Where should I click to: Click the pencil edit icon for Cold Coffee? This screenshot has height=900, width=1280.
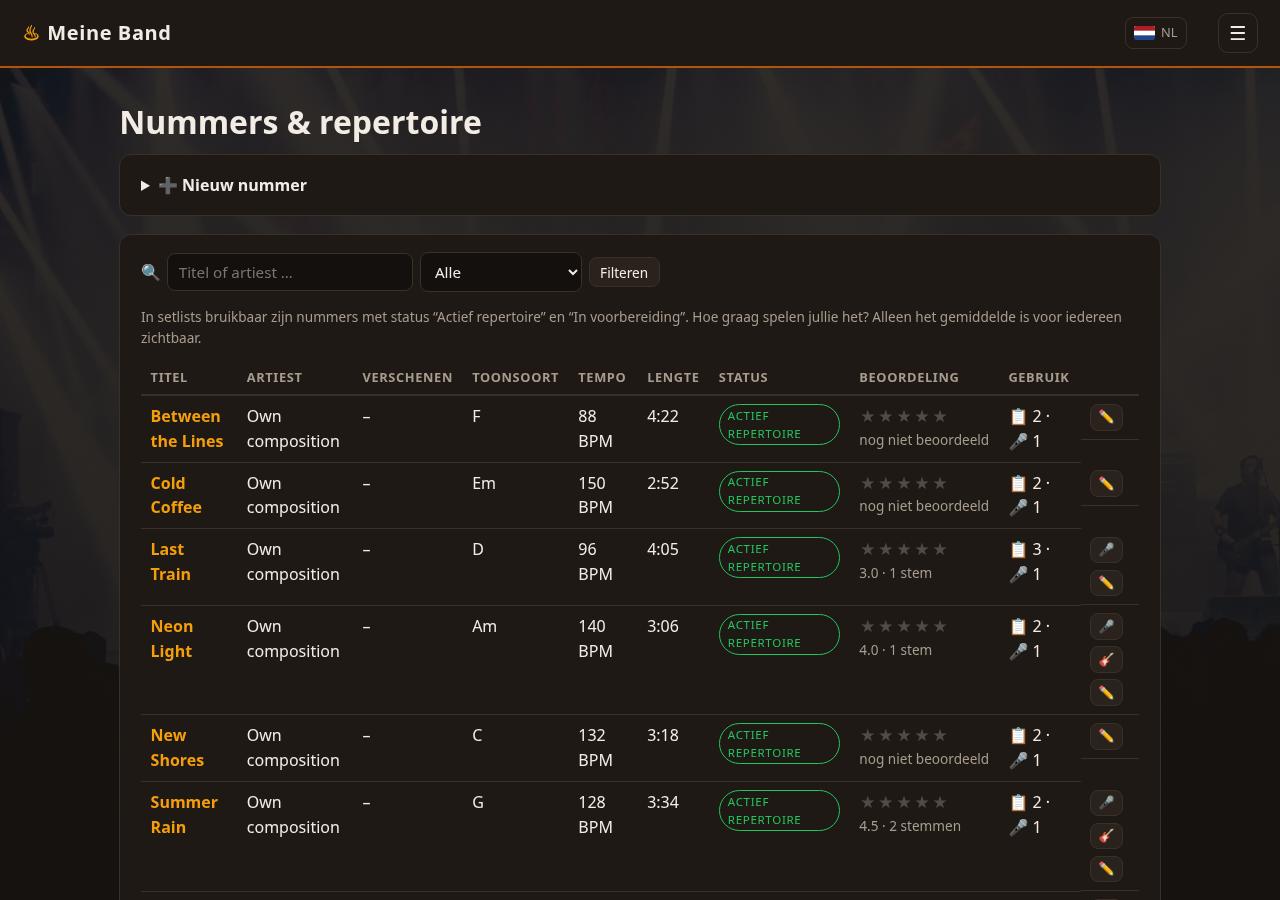1106,484
